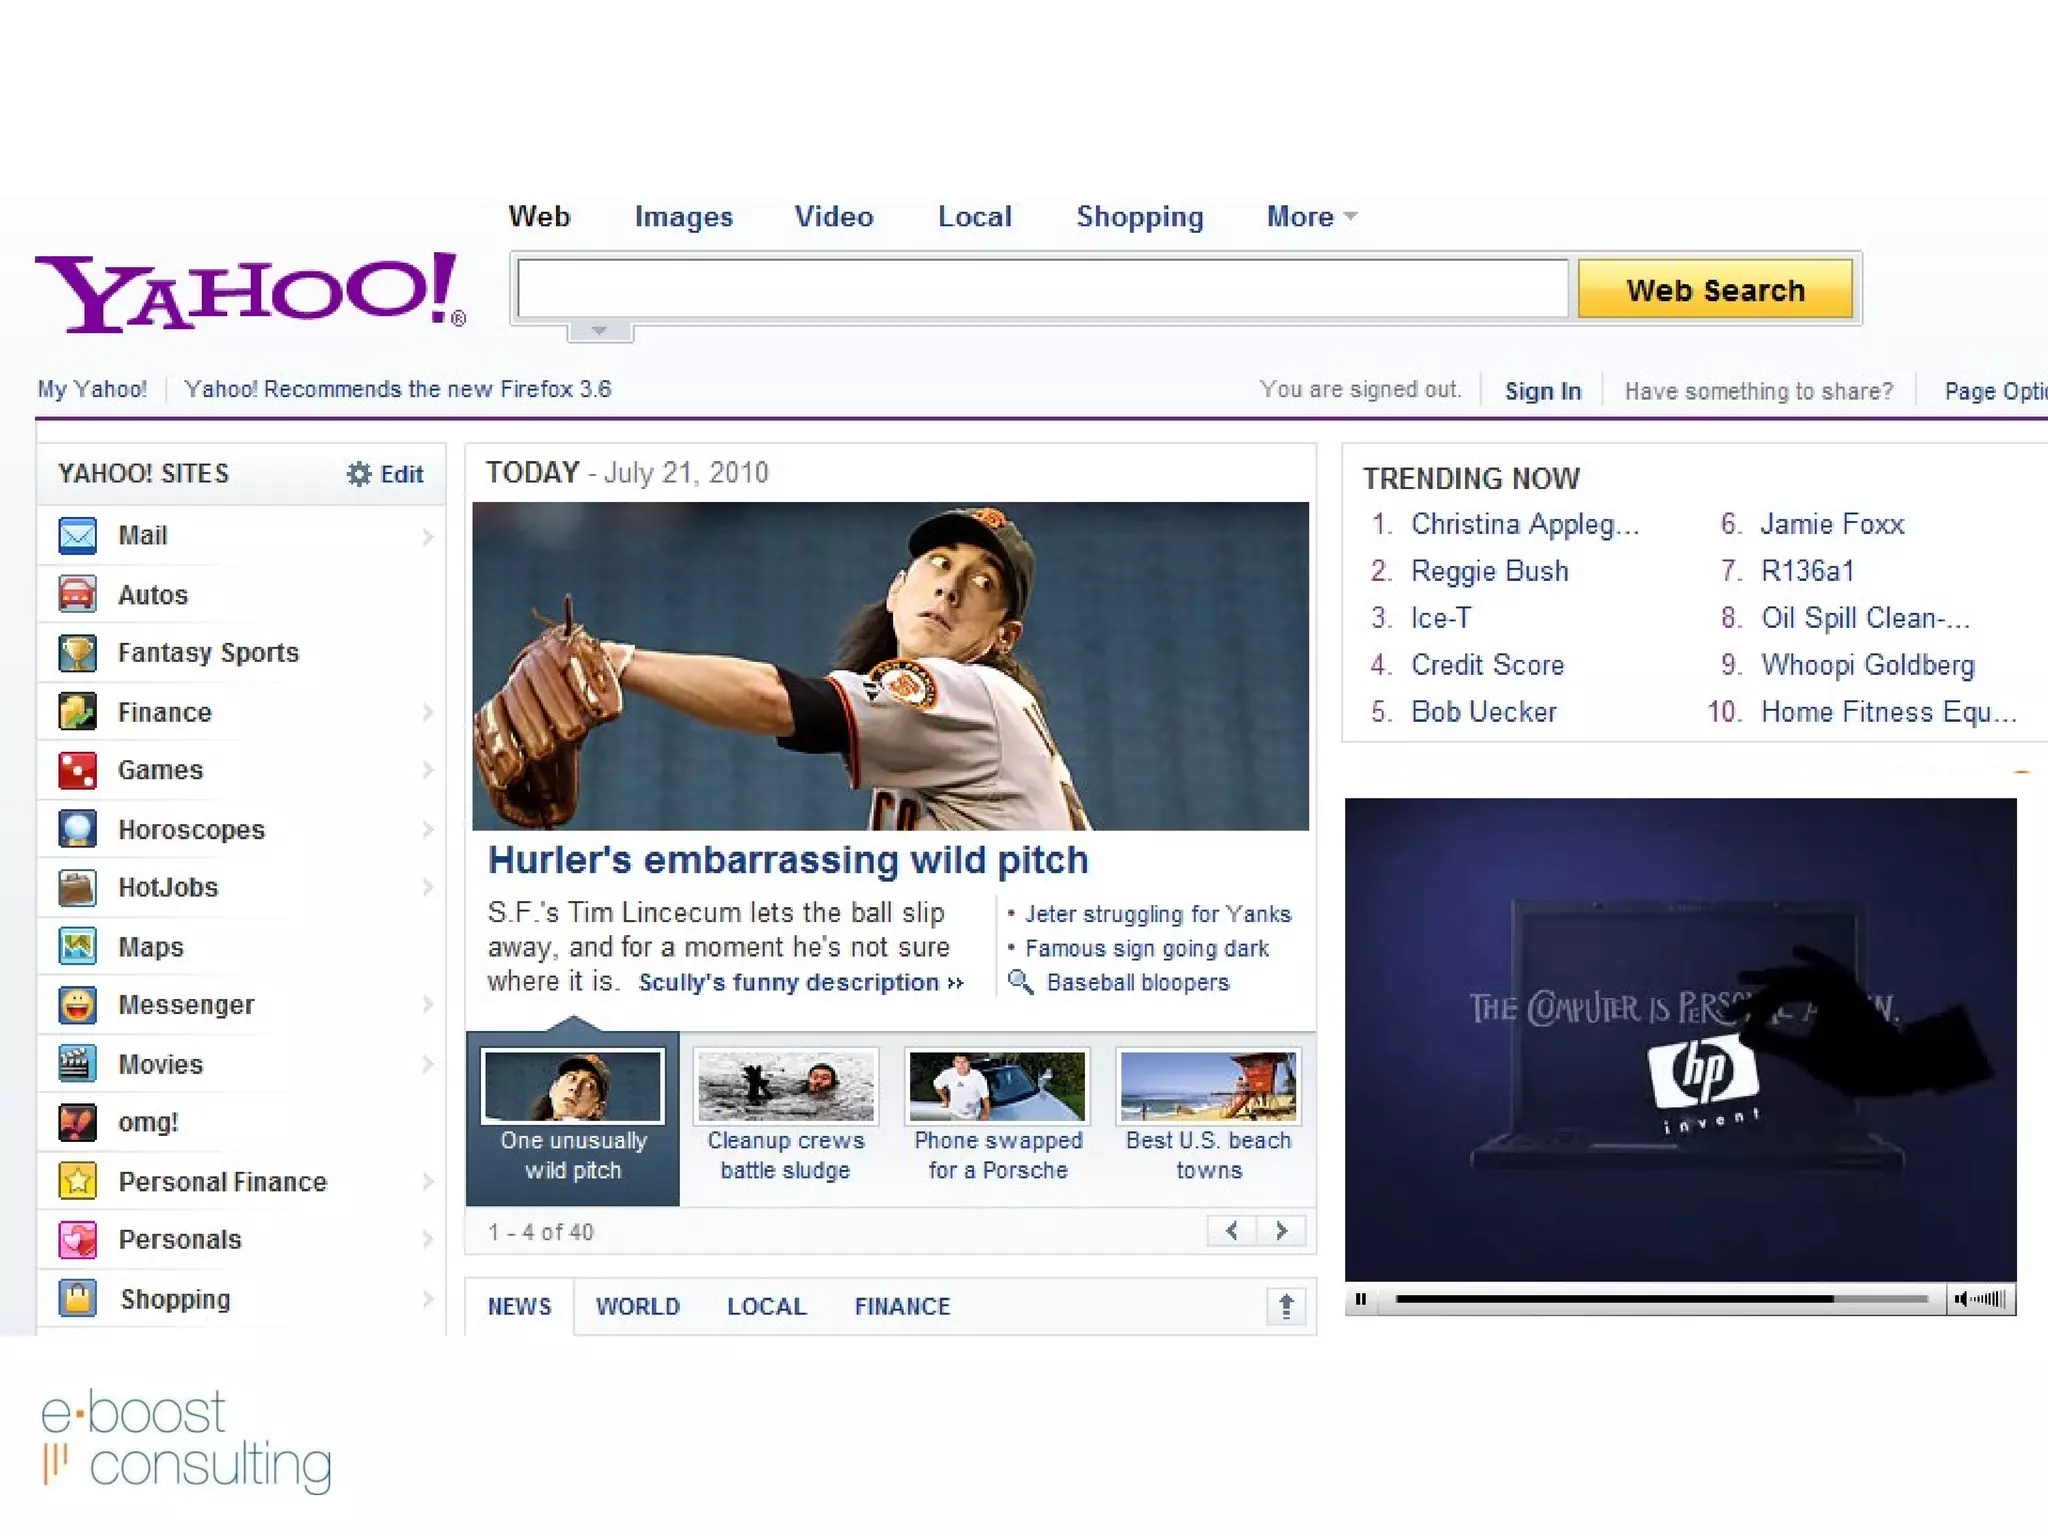Pause the HP video advertisement

[x=1360, y=1299]
